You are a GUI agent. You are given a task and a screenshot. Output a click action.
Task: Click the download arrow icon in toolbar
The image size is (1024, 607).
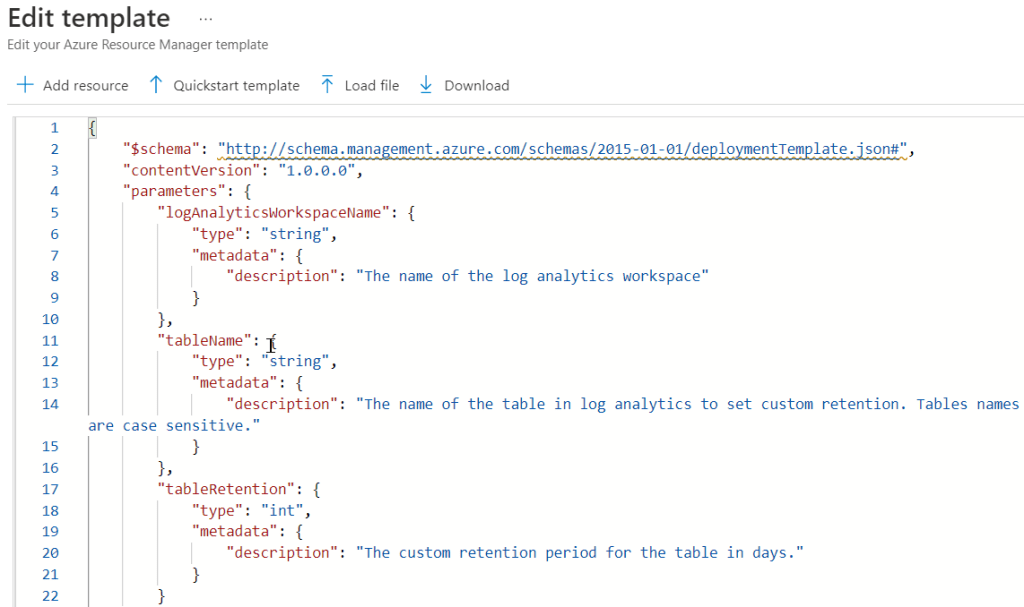[x=426, y=85]
